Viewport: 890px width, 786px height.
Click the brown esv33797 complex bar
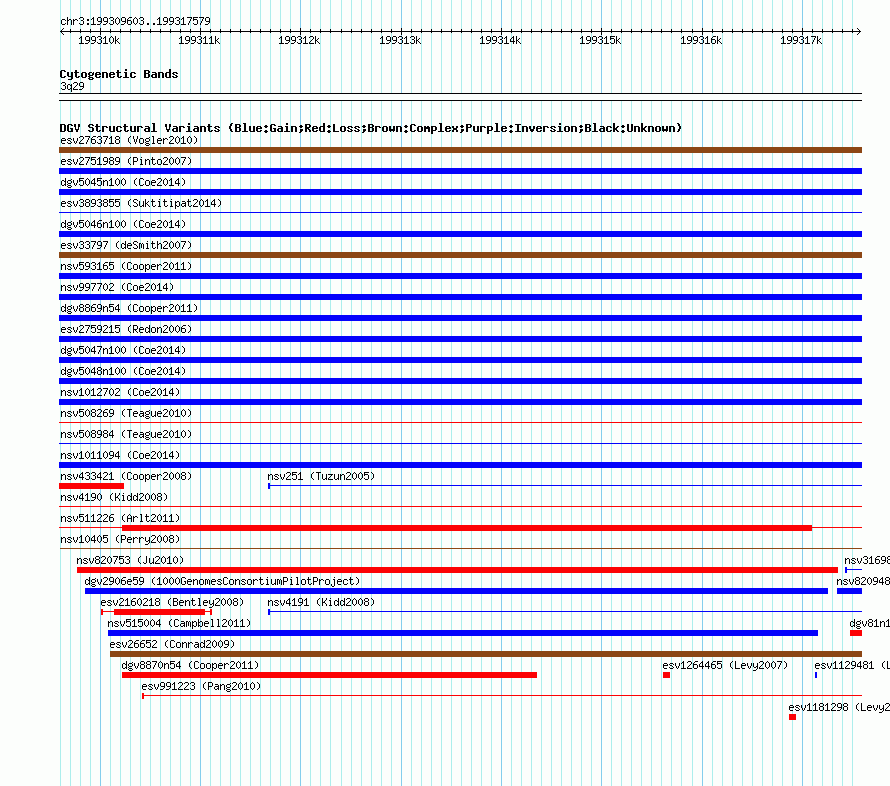point(461,255)
